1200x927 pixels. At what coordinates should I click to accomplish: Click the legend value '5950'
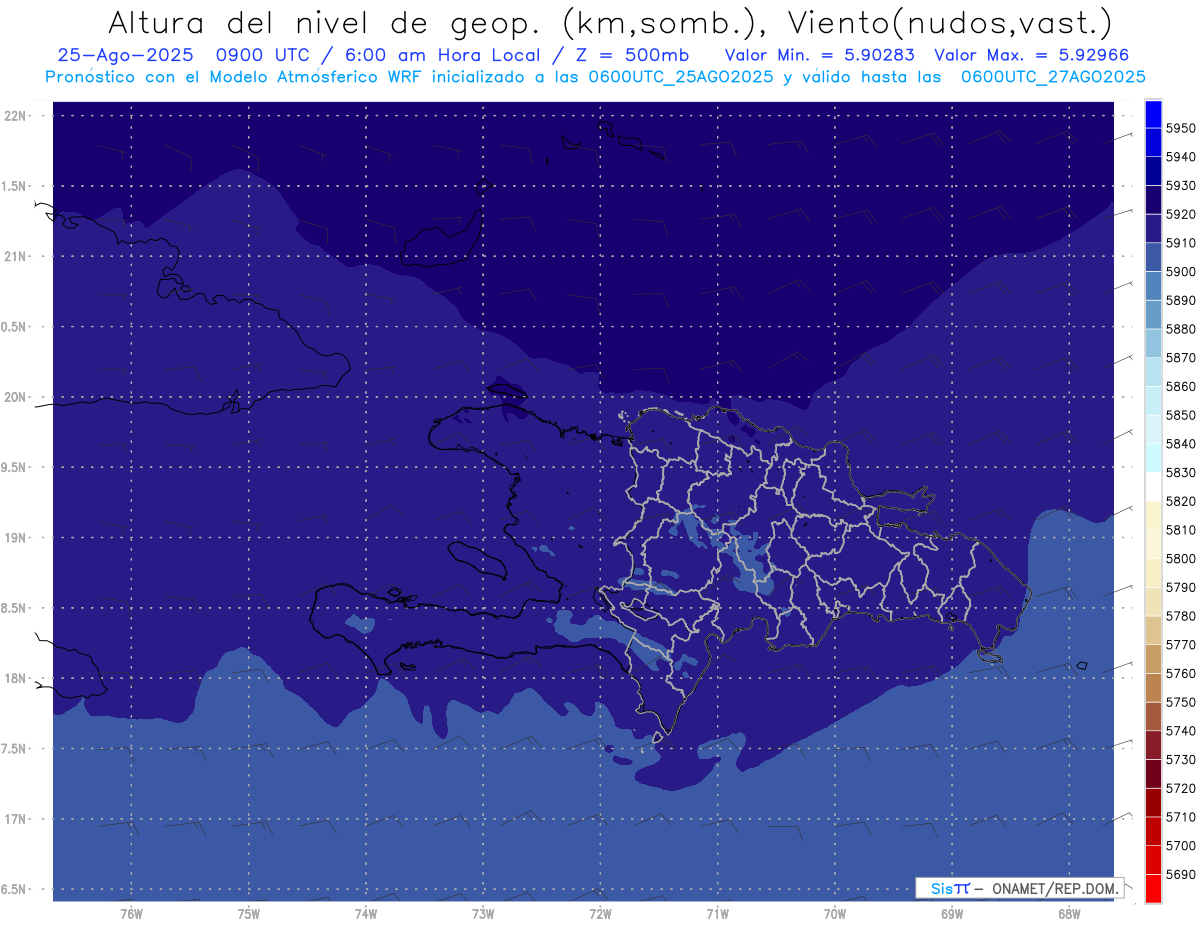[1180, 128]
